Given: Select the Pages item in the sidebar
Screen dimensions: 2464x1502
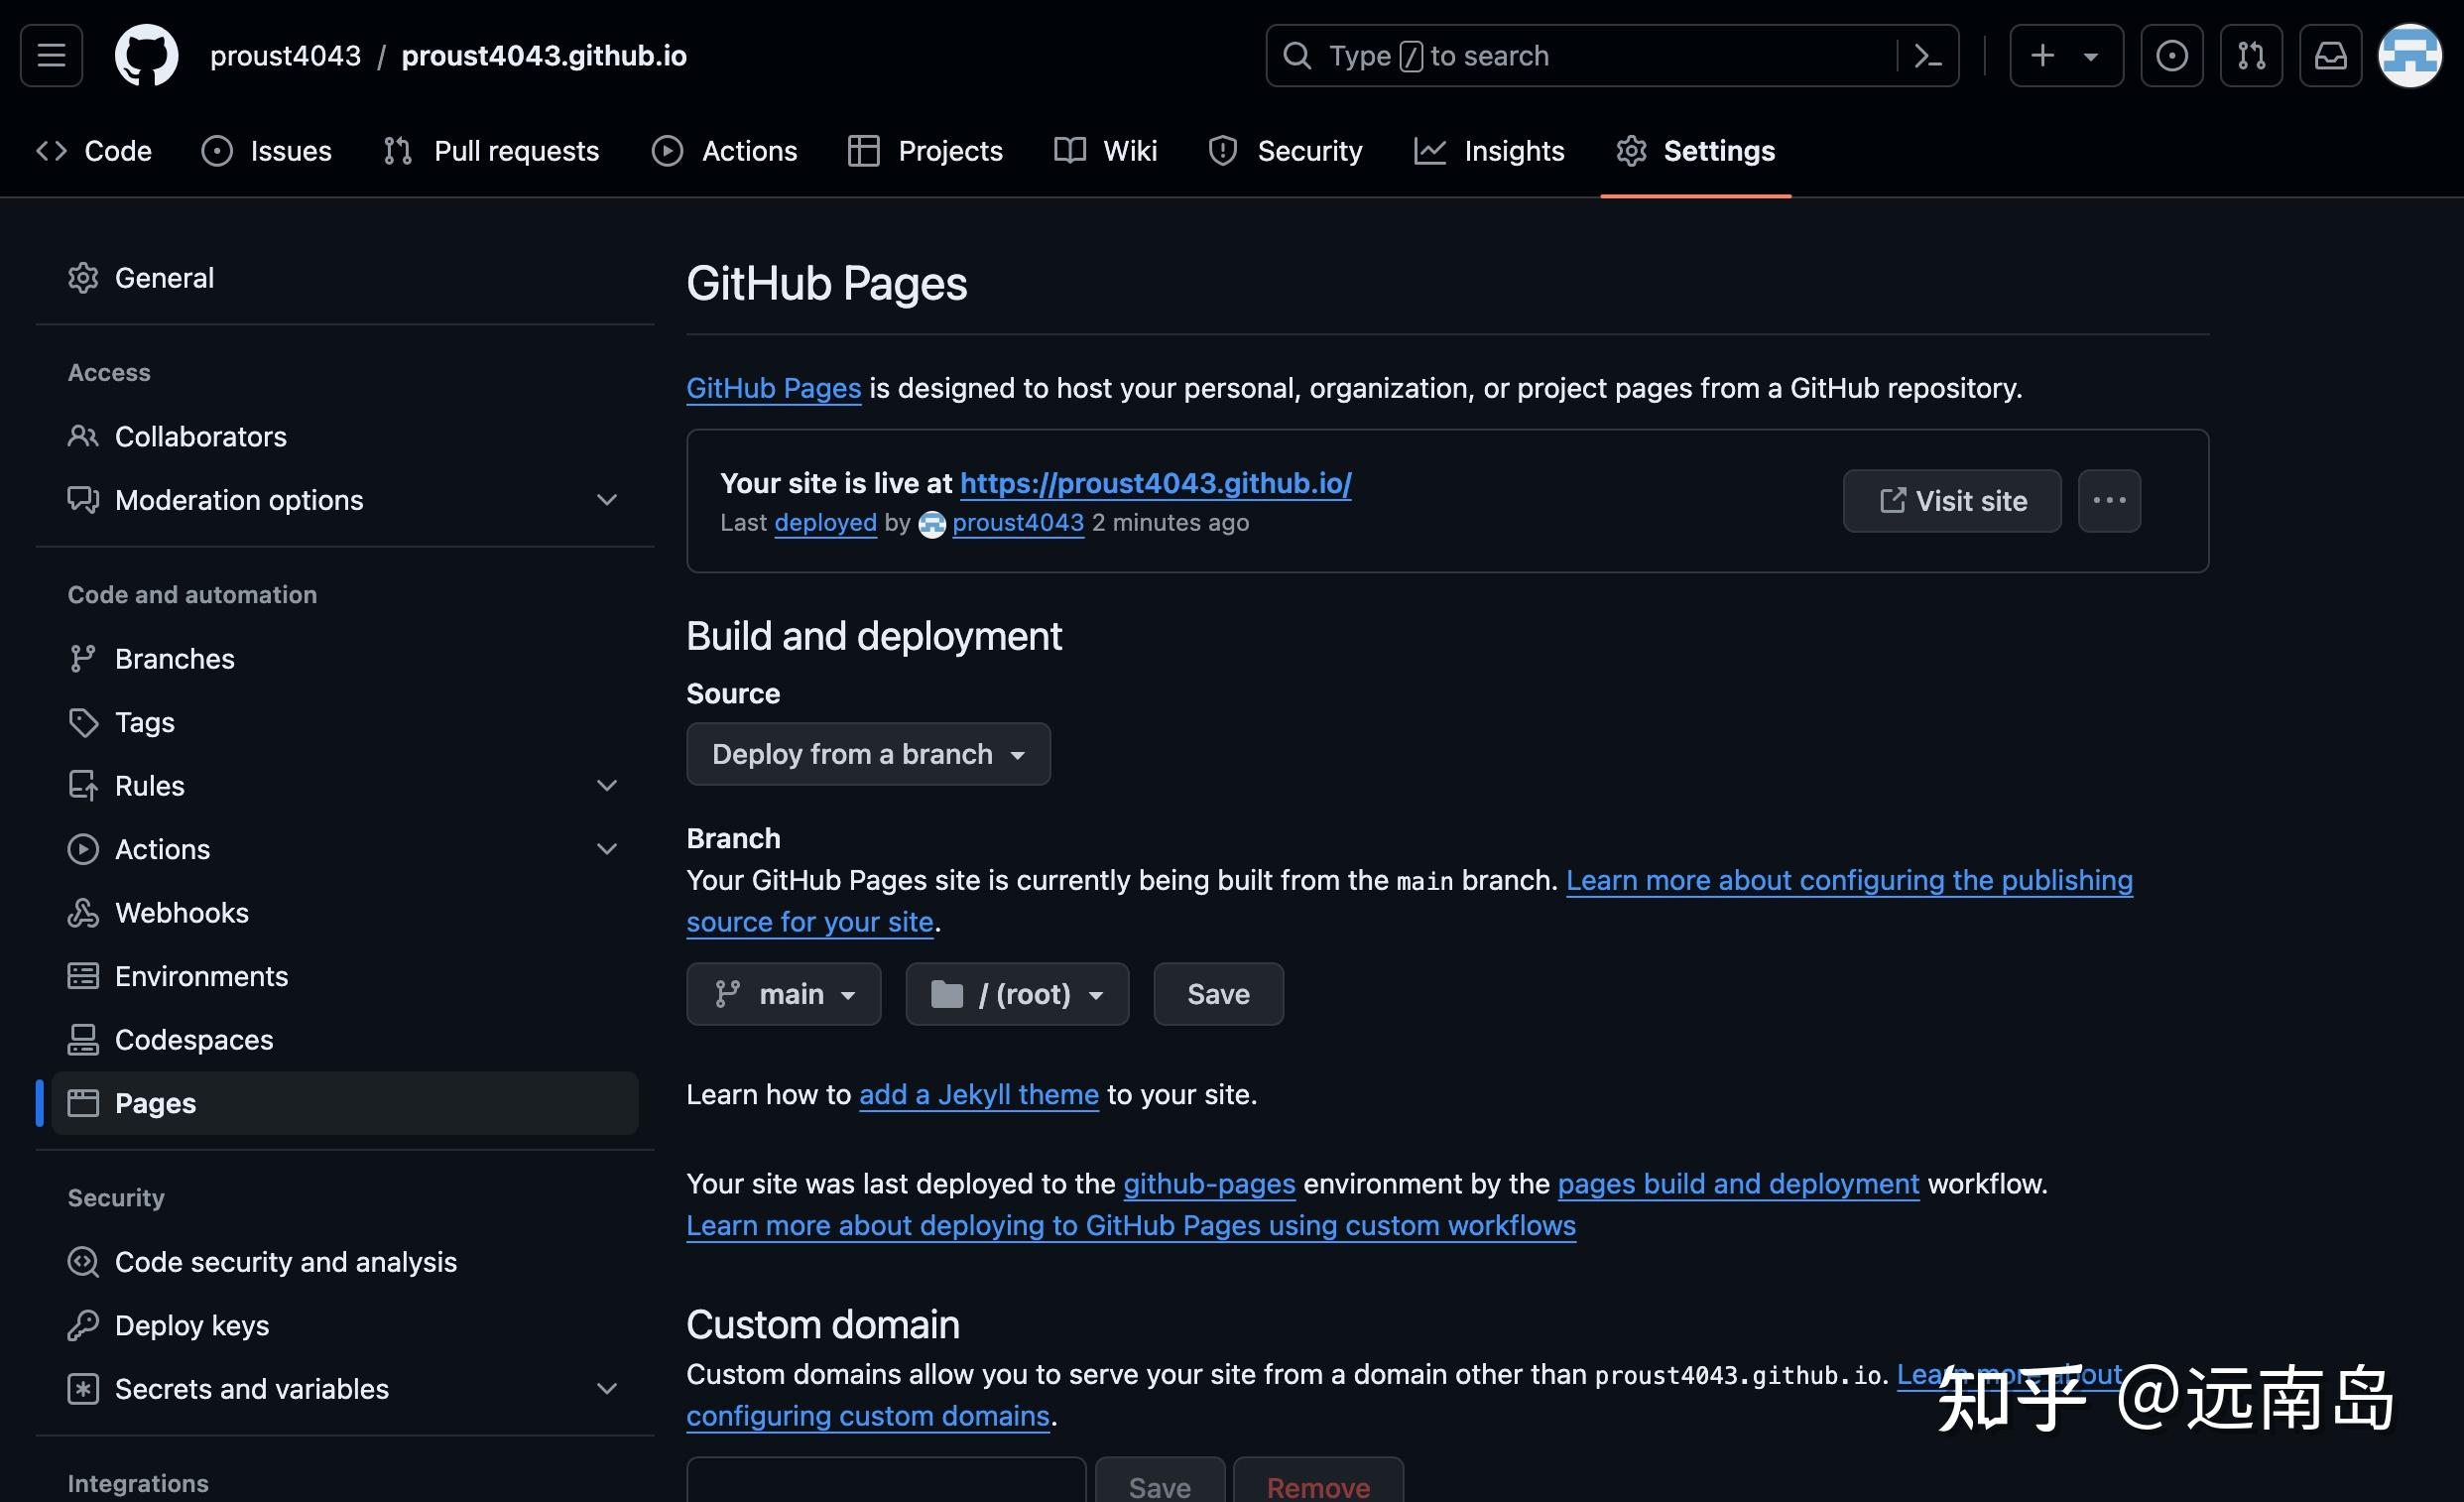Looking at the screenshot, I should (155, 1103).
